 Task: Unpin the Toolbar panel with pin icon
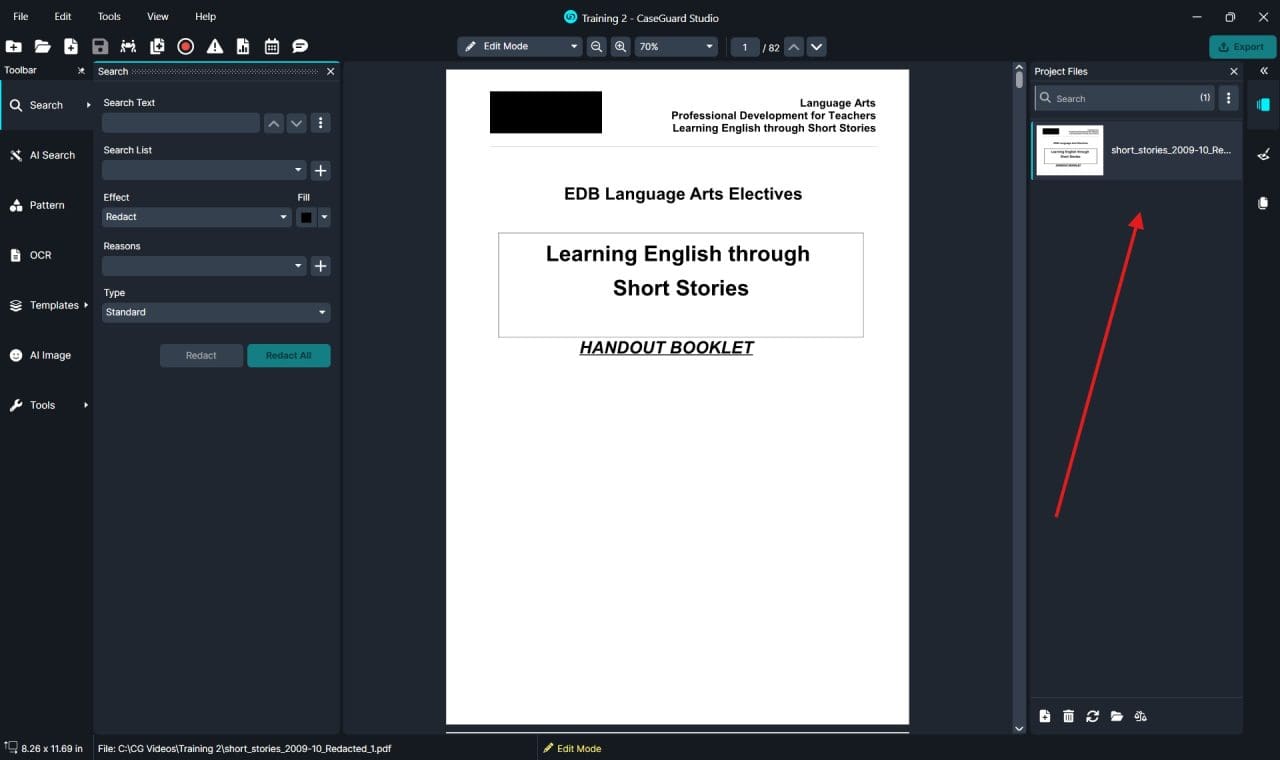(x=81, y=71)
